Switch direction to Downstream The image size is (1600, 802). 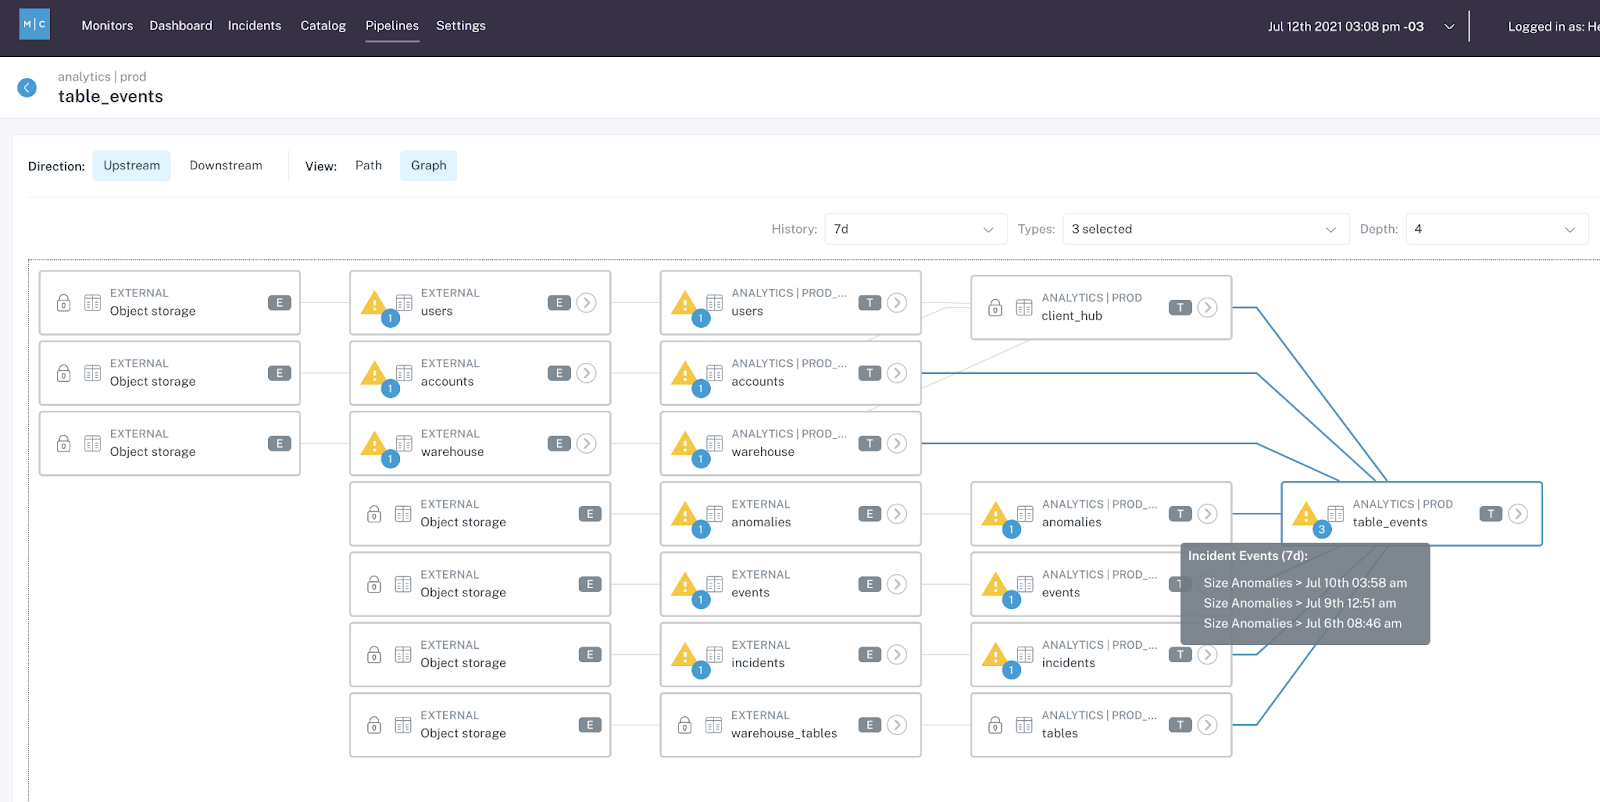pos(226,166)
